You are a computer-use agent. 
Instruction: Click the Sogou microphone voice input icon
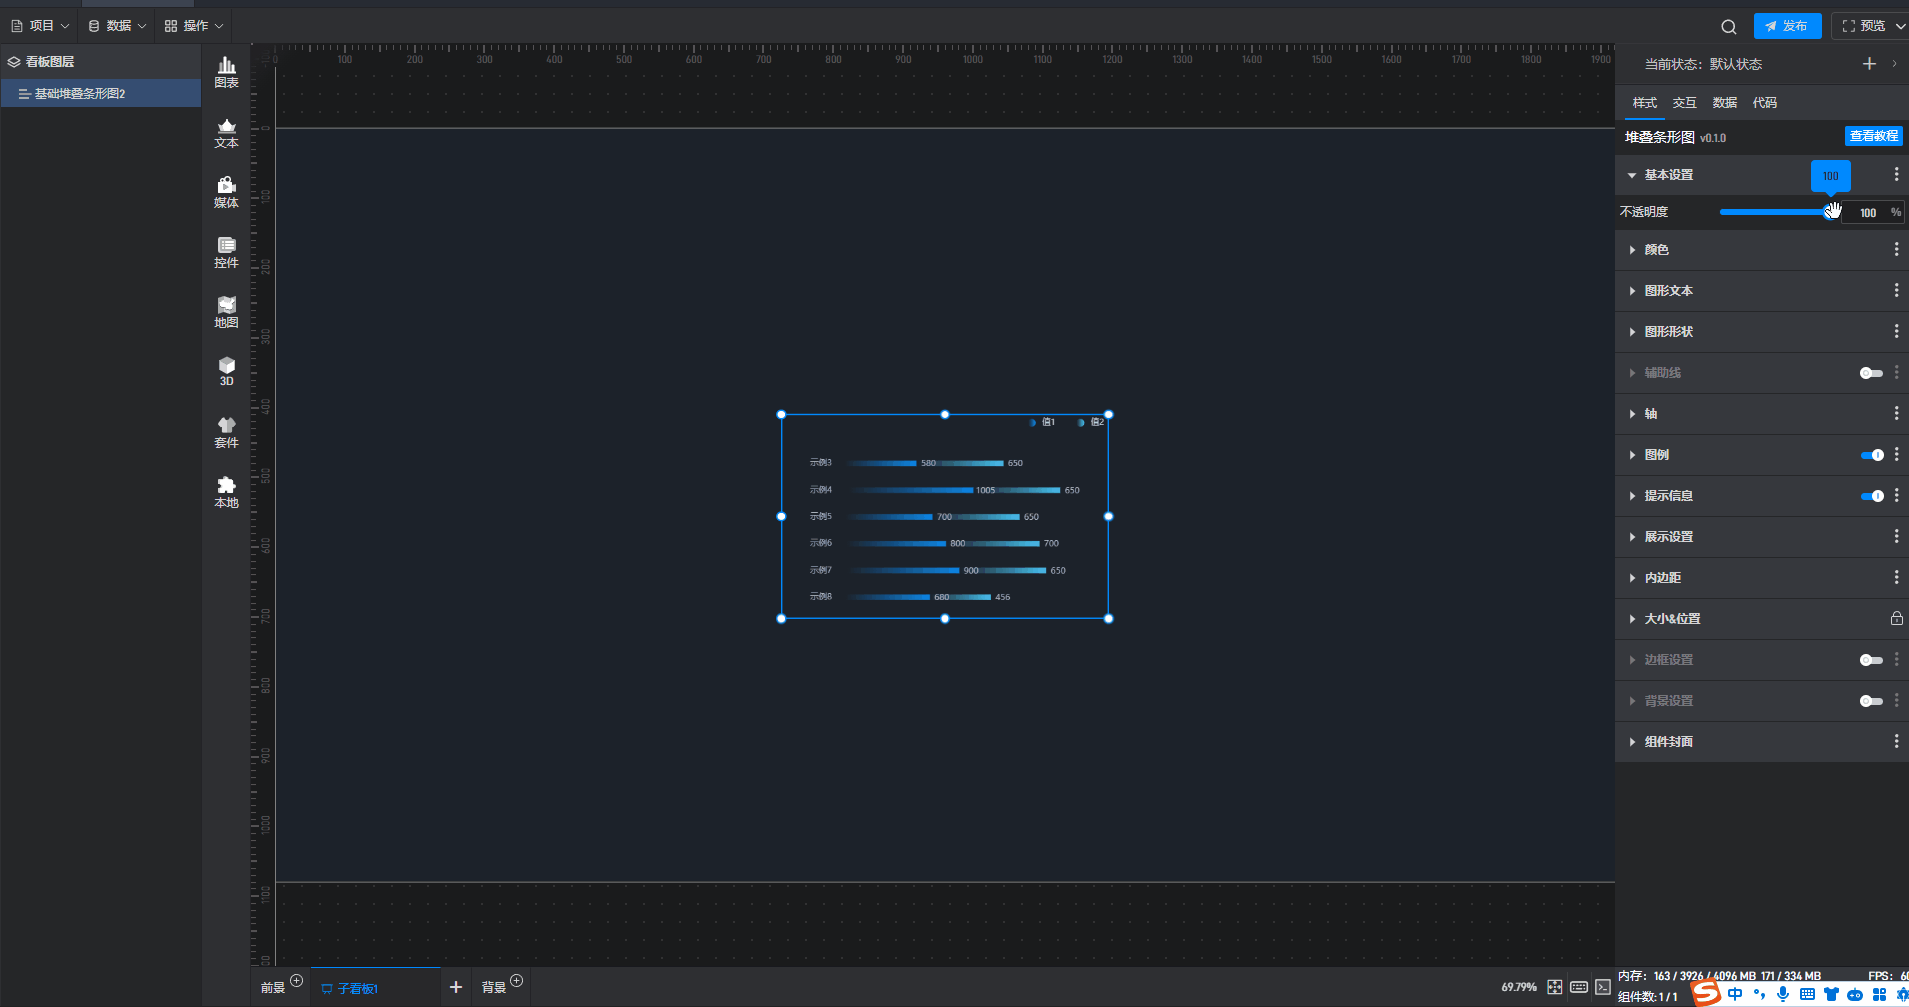click(x=1783, y=994)
